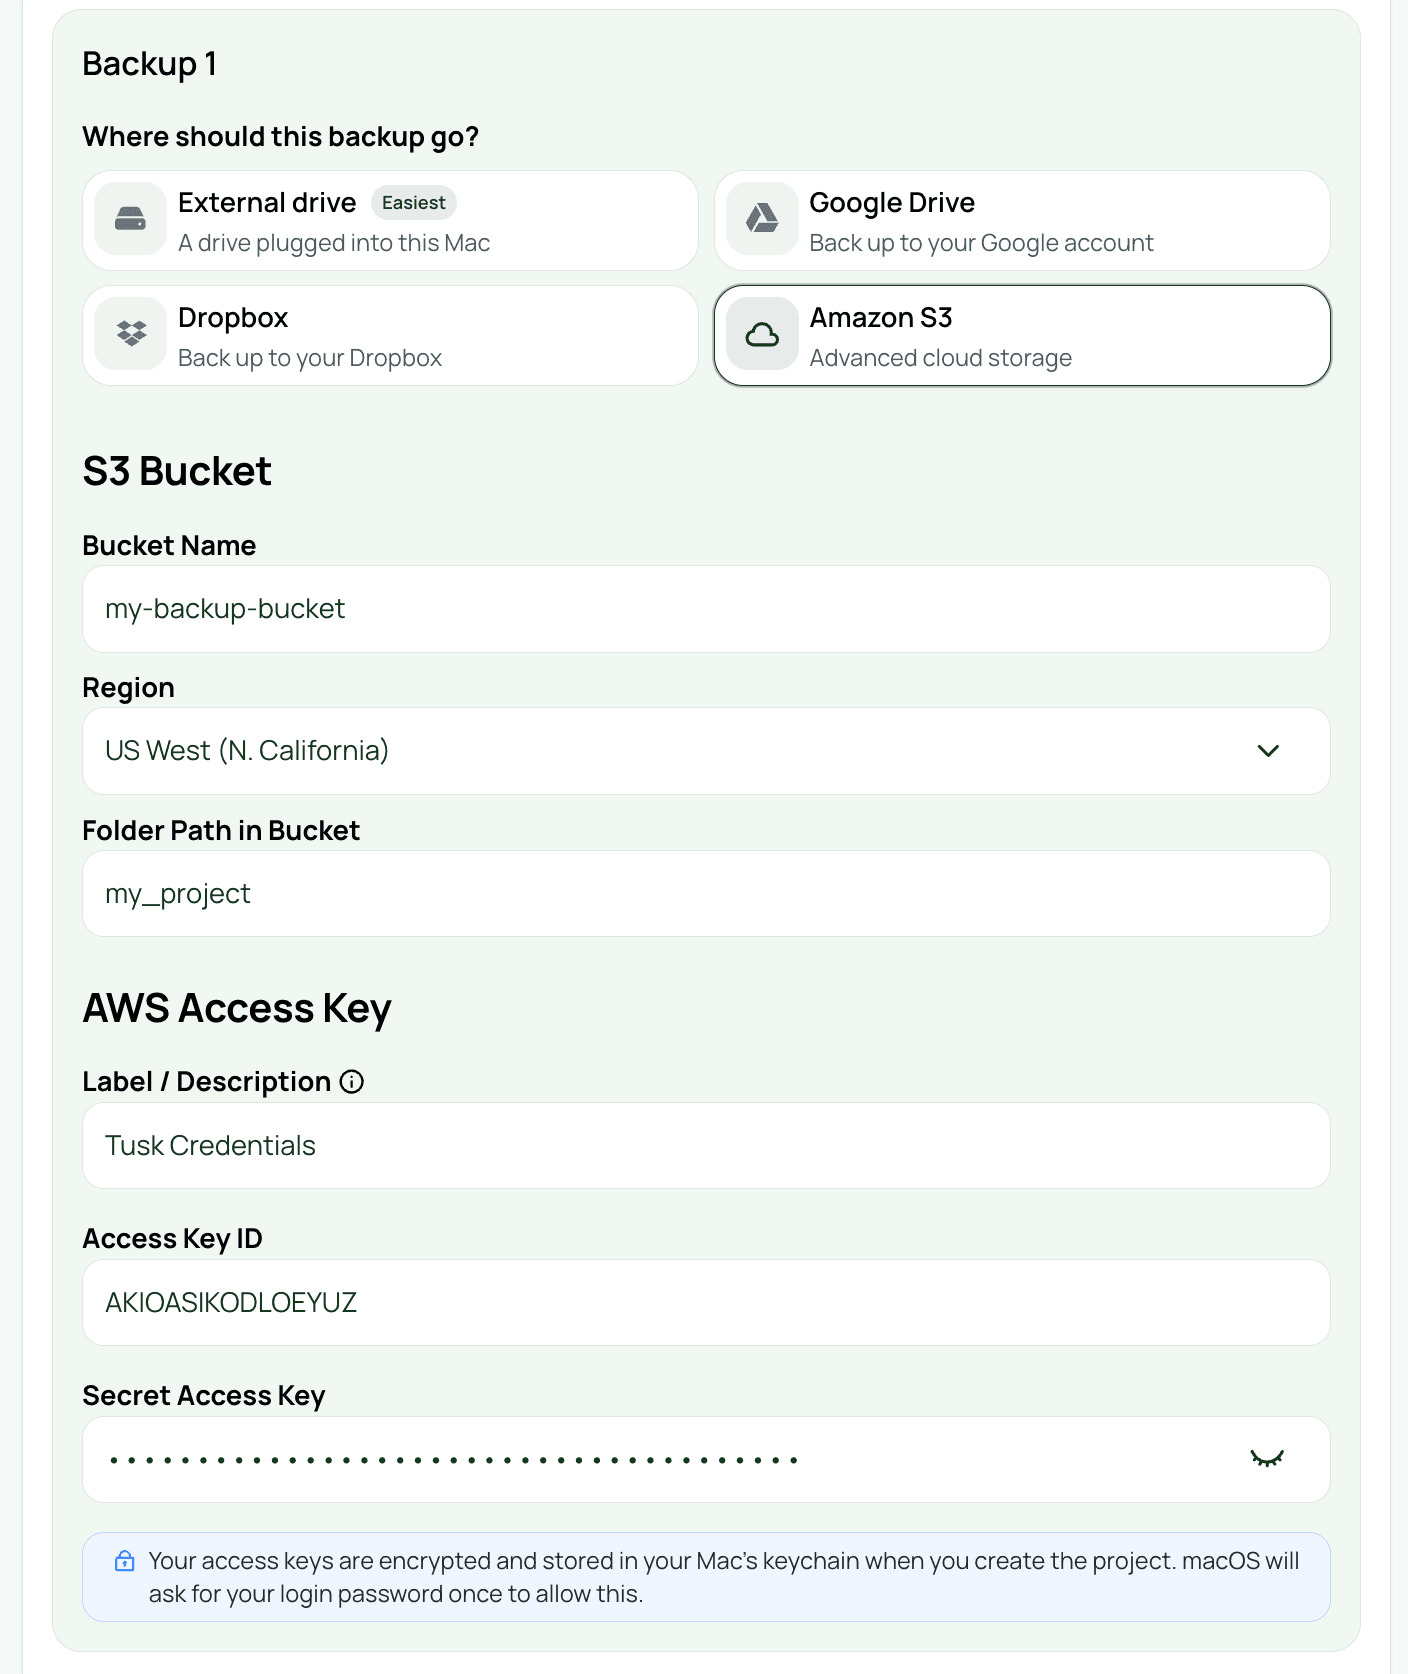
Task: Click the 'S3 Bucket' section heading
Action: click(177, 471)
